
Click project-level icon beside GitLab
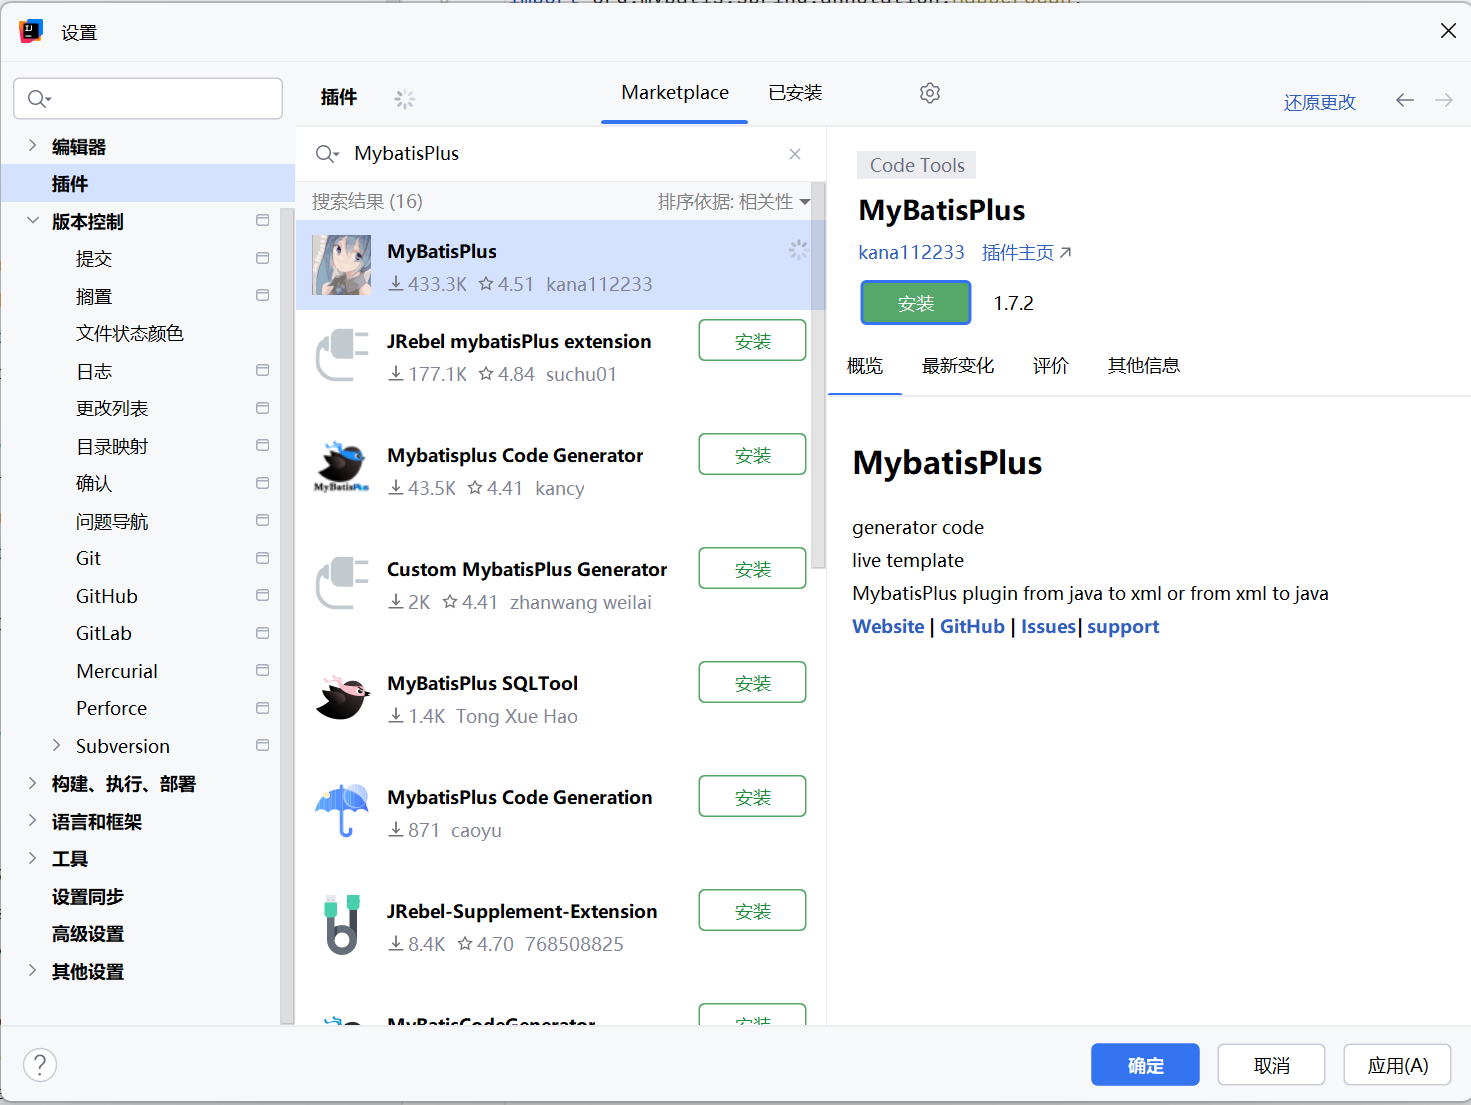pos(263,633)
